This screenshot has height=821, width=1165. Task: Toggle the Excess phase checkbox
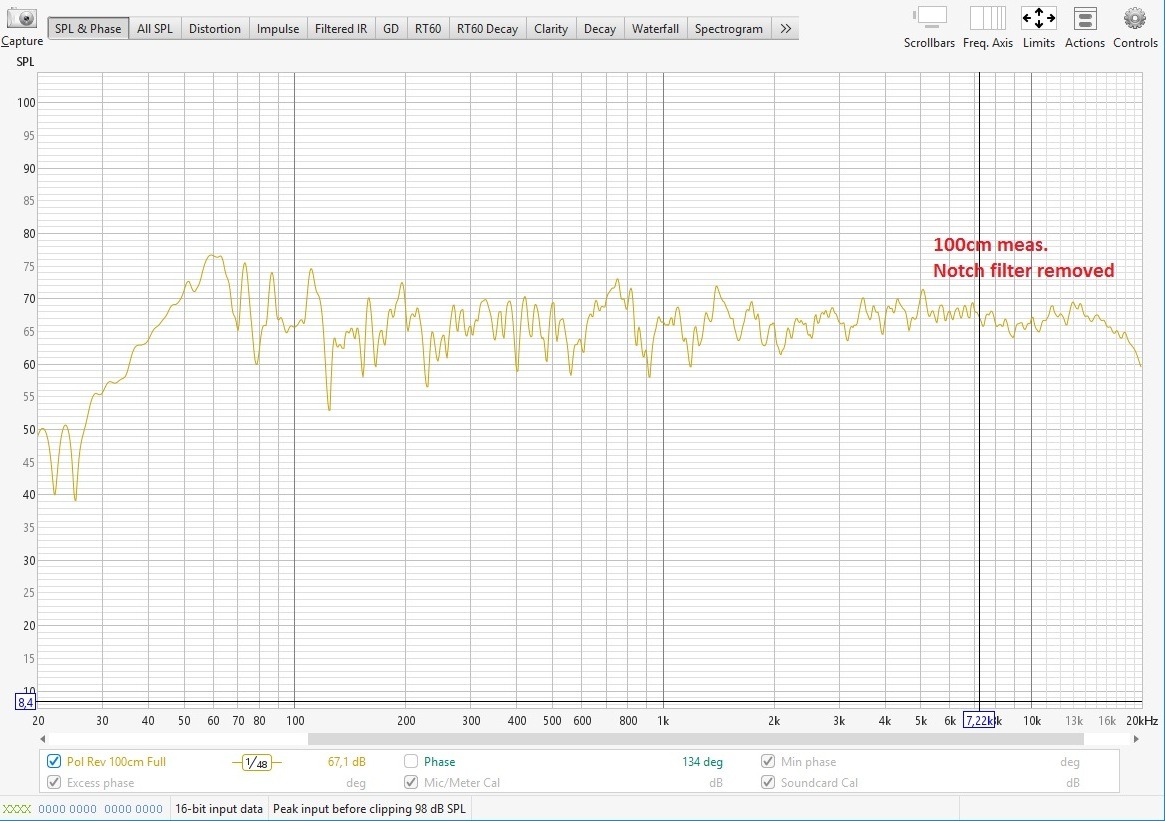(x=53, y=782)
